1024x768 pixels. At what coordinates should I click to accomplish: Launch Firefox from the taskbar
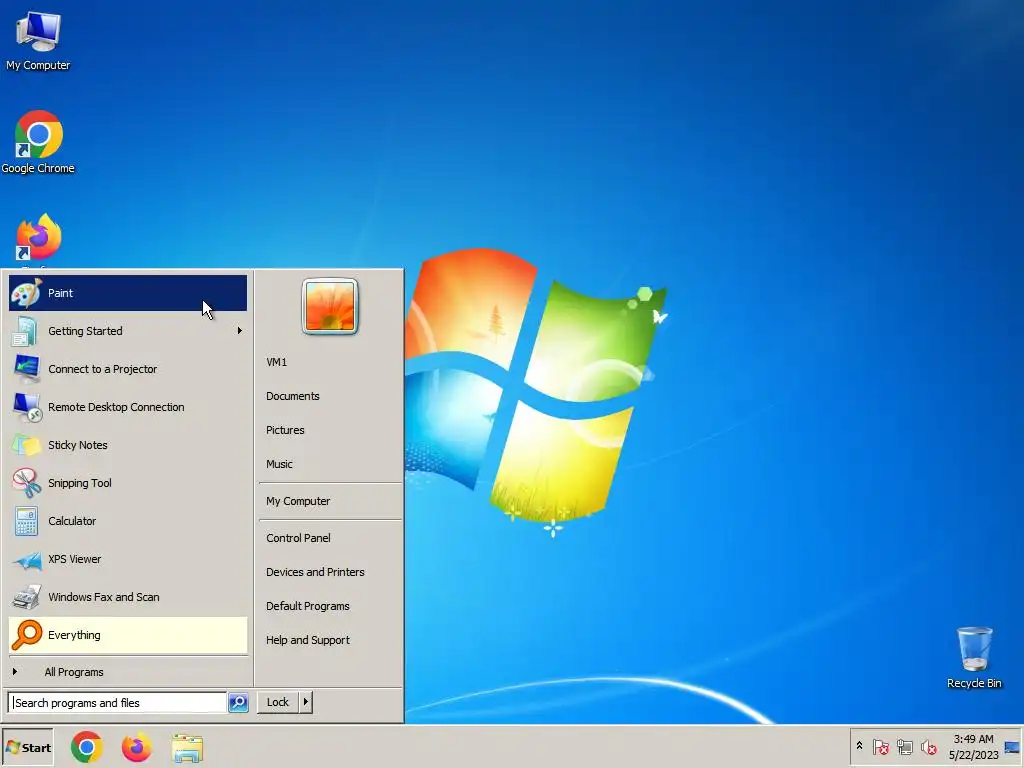(x=136, y=748)
